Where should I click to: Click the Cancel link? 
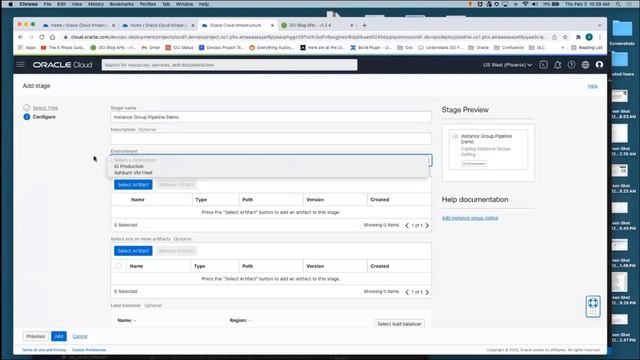80,336
